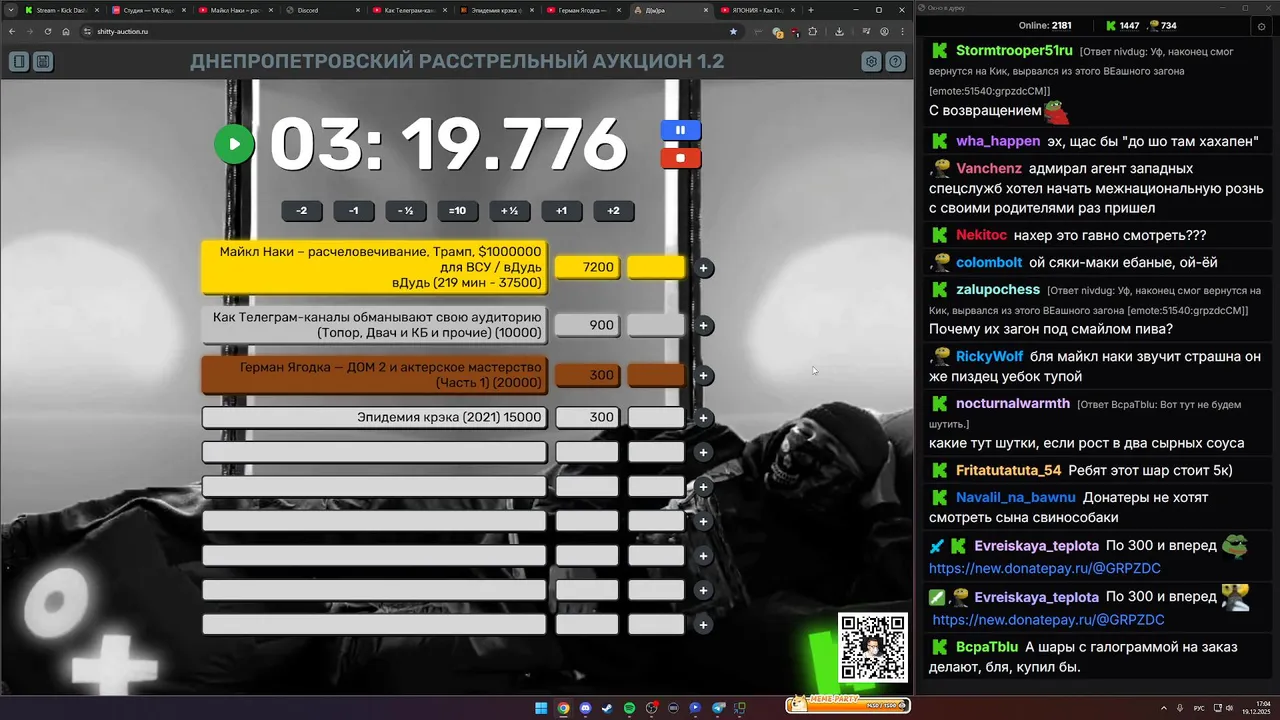This screenshot has width=1280, height=720.
Task: Open browser extensions puzzle icon
Action: (813, 31)
